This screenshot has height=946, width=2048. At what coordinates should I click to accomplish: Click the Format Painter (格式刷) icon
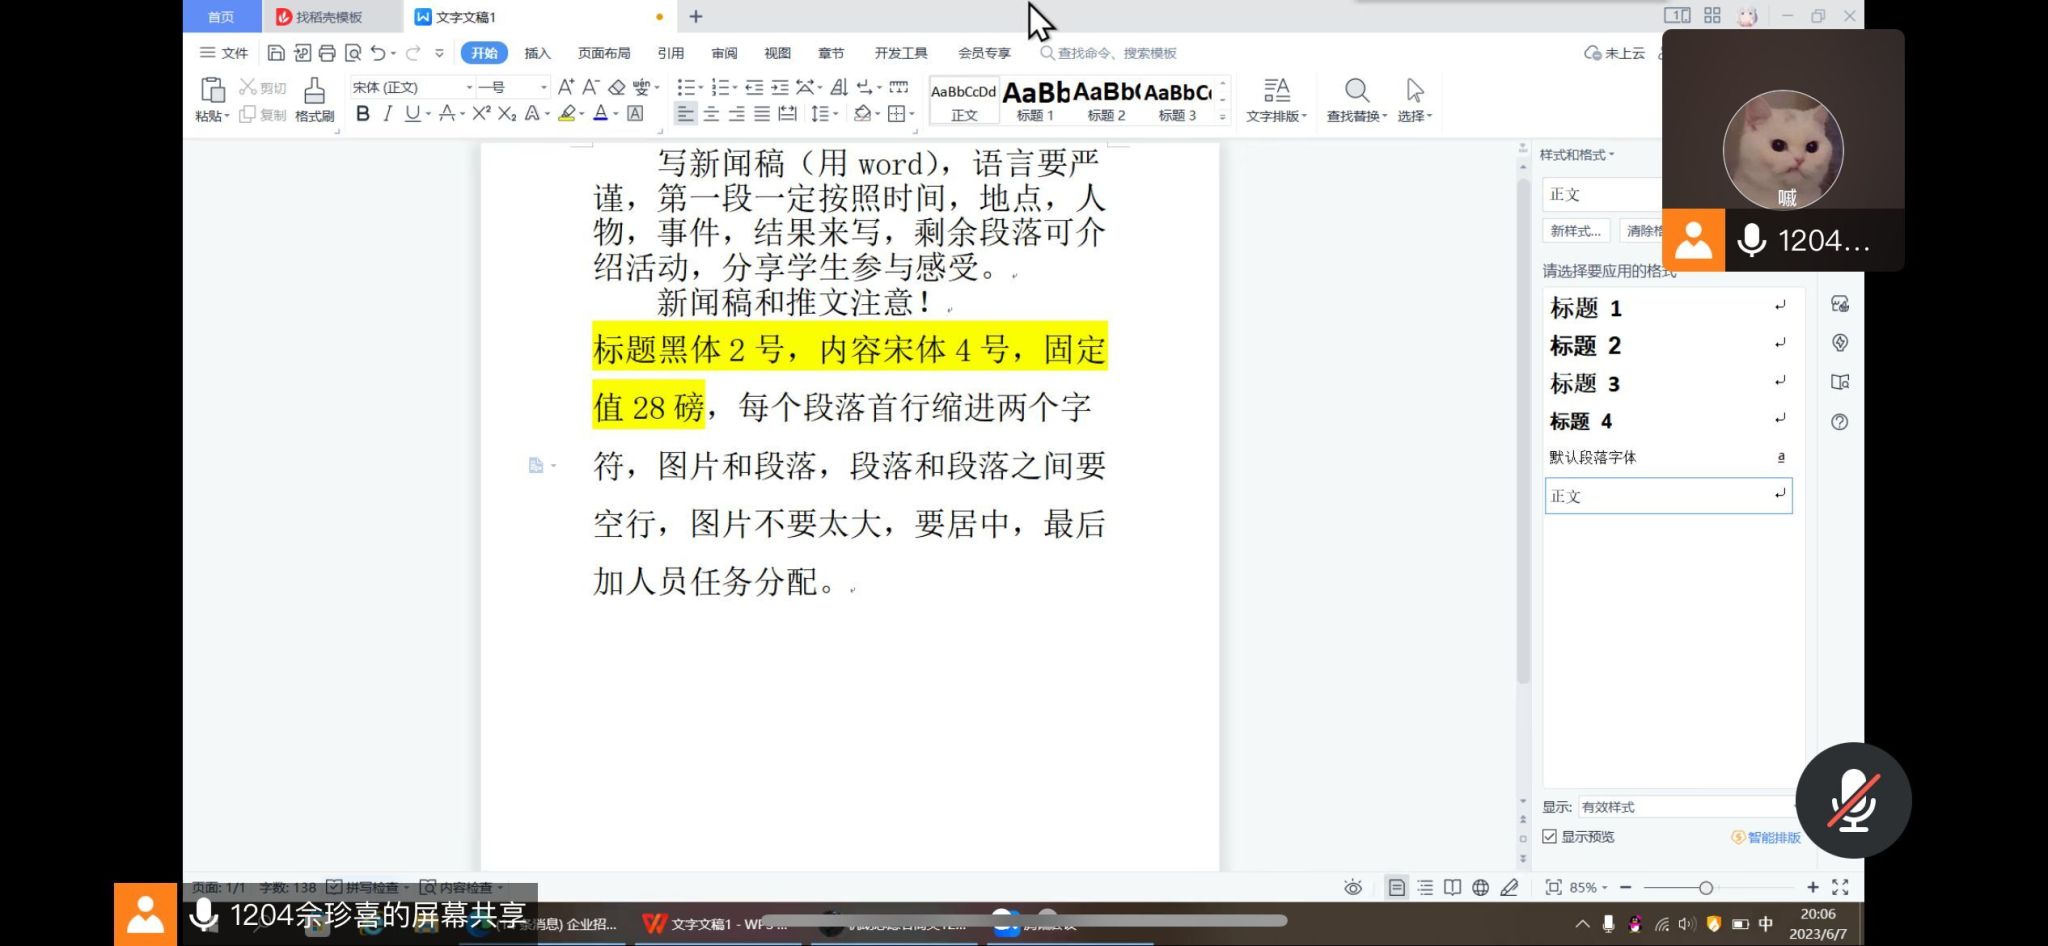click(314, 99)
